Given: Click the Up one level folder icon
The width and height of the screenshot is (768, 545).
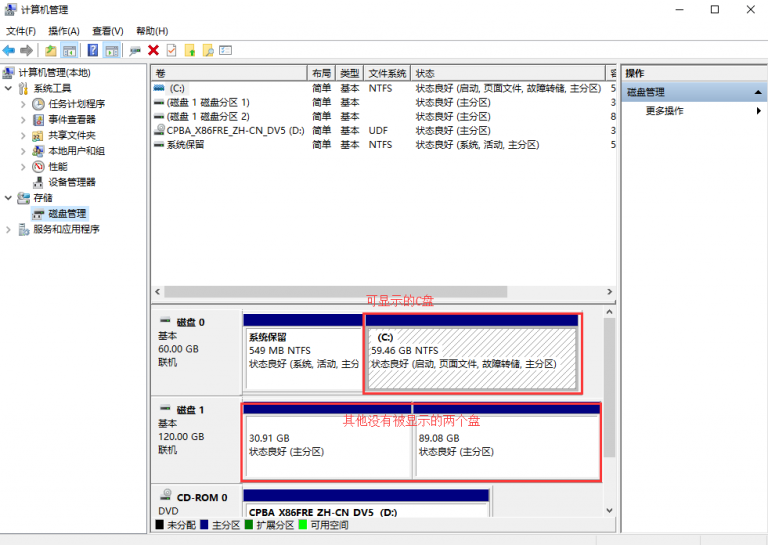Looking at the screenshot, I should [51, 50].
